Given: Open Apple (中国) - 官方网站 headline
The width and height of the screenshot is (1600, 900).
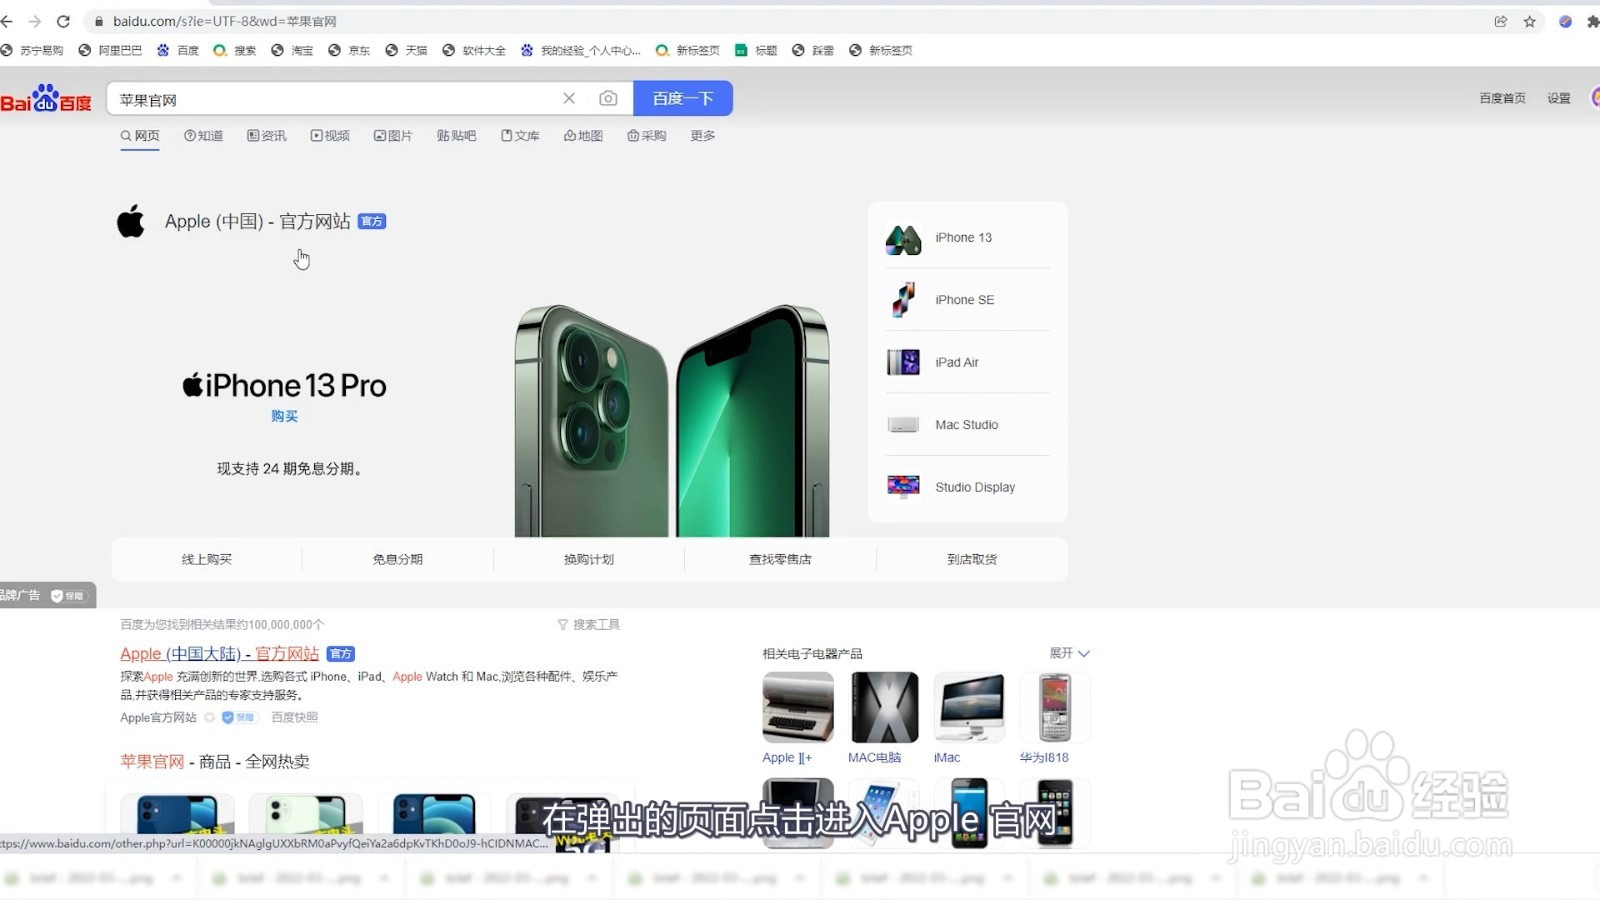Looking at the screenshot, I should tap(258, 221).
